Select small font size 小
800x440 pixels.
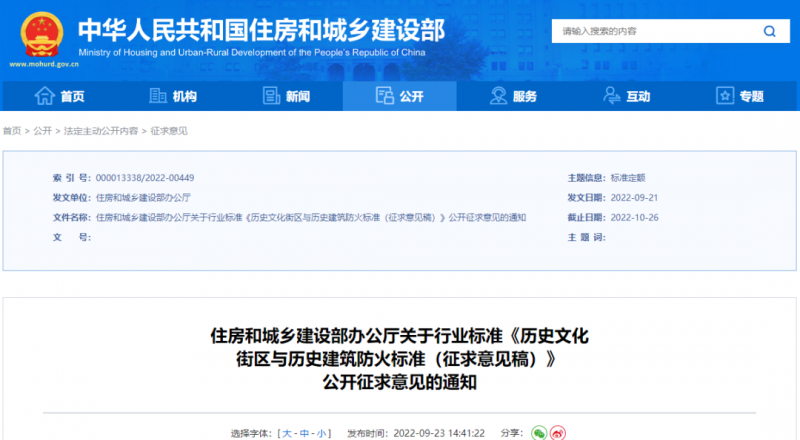pyautogui.click(x=321, y=433)
